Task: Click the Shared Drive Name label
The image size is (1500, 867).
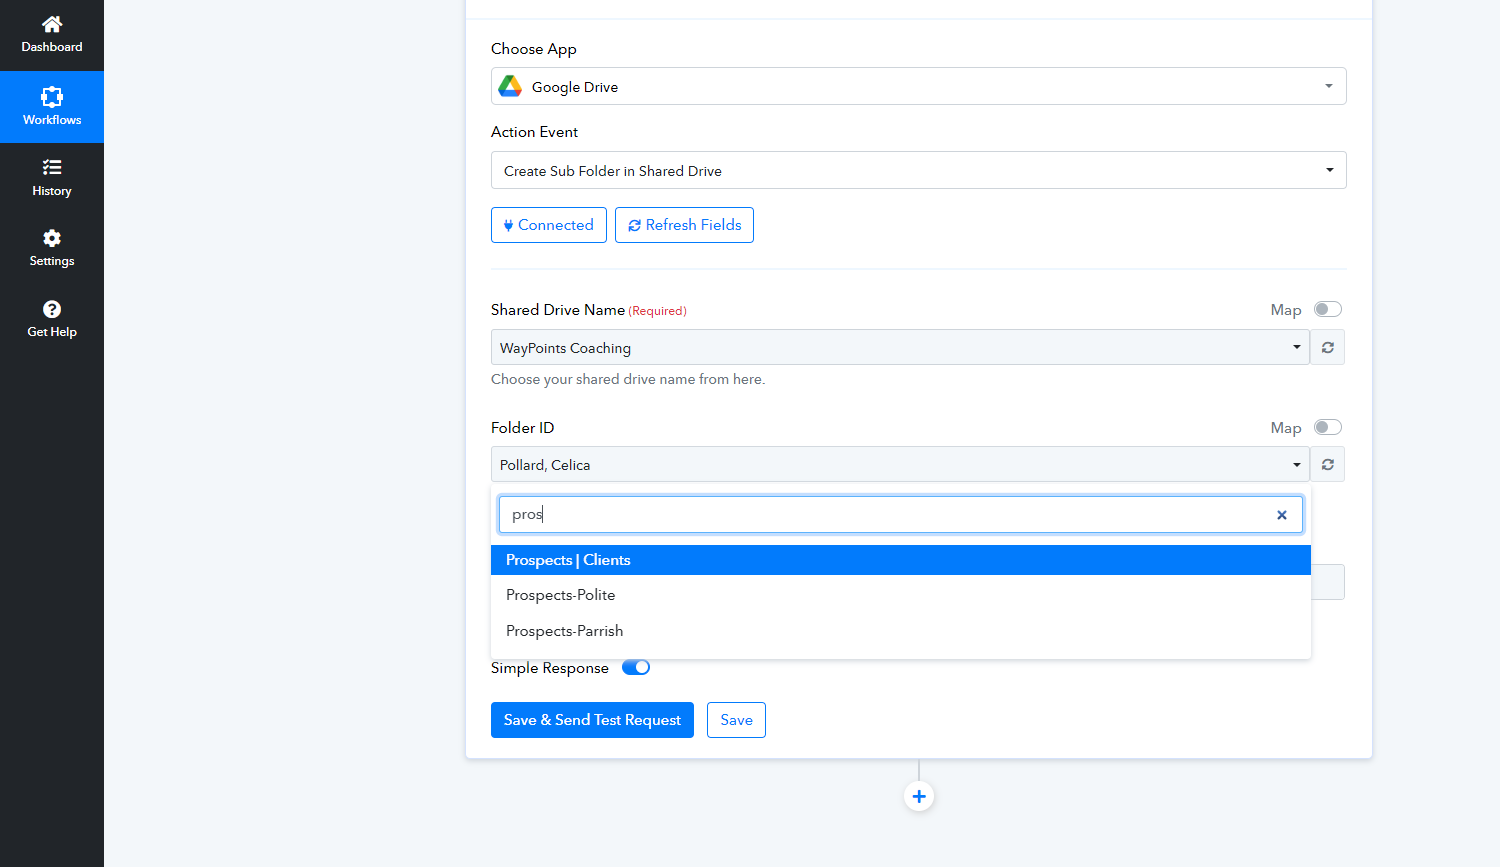Action: 558,310
